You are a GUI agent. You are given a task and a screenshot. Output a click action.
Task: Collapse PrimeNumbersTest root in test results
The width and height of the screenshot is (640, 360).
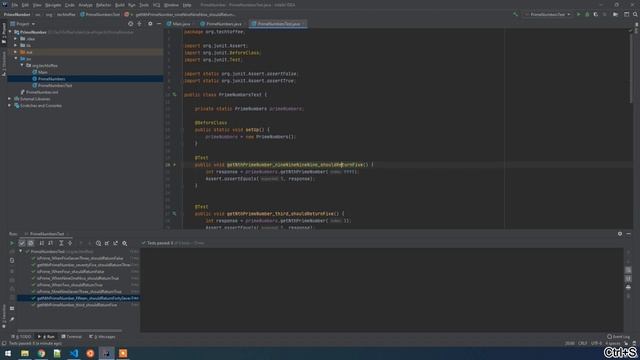(x=21, y=251)
